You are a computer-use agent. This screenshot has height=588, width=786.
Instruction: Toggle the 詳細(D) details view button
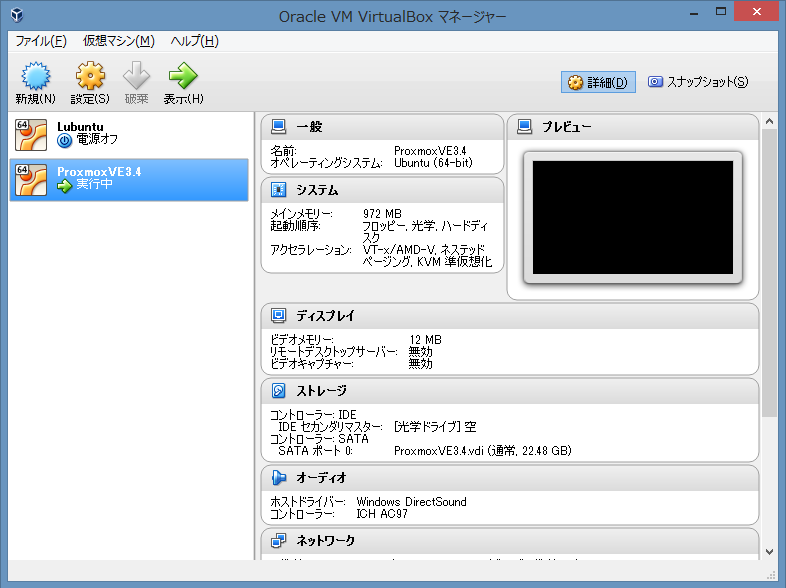point(598,82)
